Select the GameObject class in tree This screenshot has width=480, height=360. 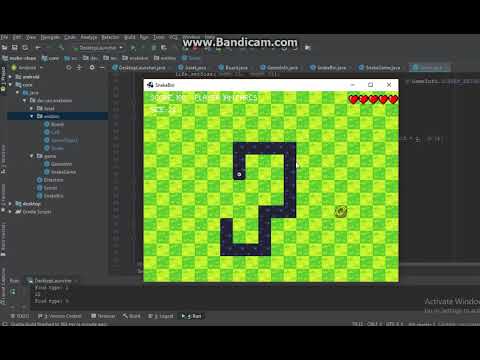click(x=65, y=140)
